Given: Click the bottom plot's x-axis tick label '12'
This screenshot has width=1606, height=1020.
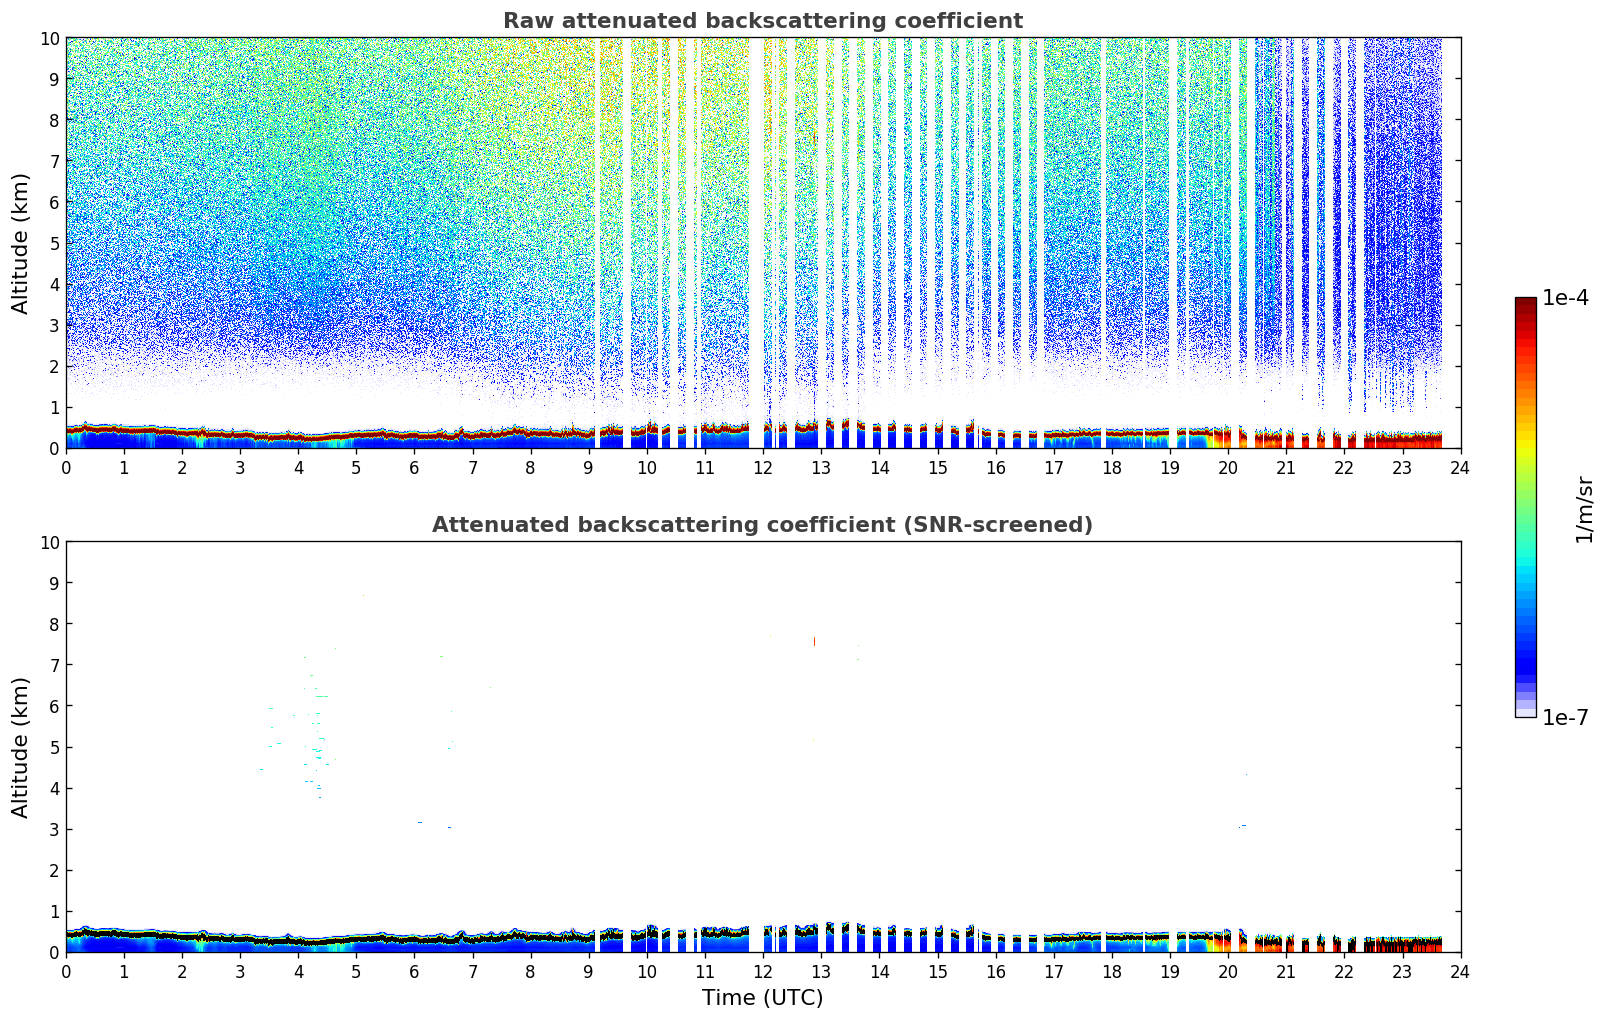Looking at the screenshot, I should coord(763,972).
